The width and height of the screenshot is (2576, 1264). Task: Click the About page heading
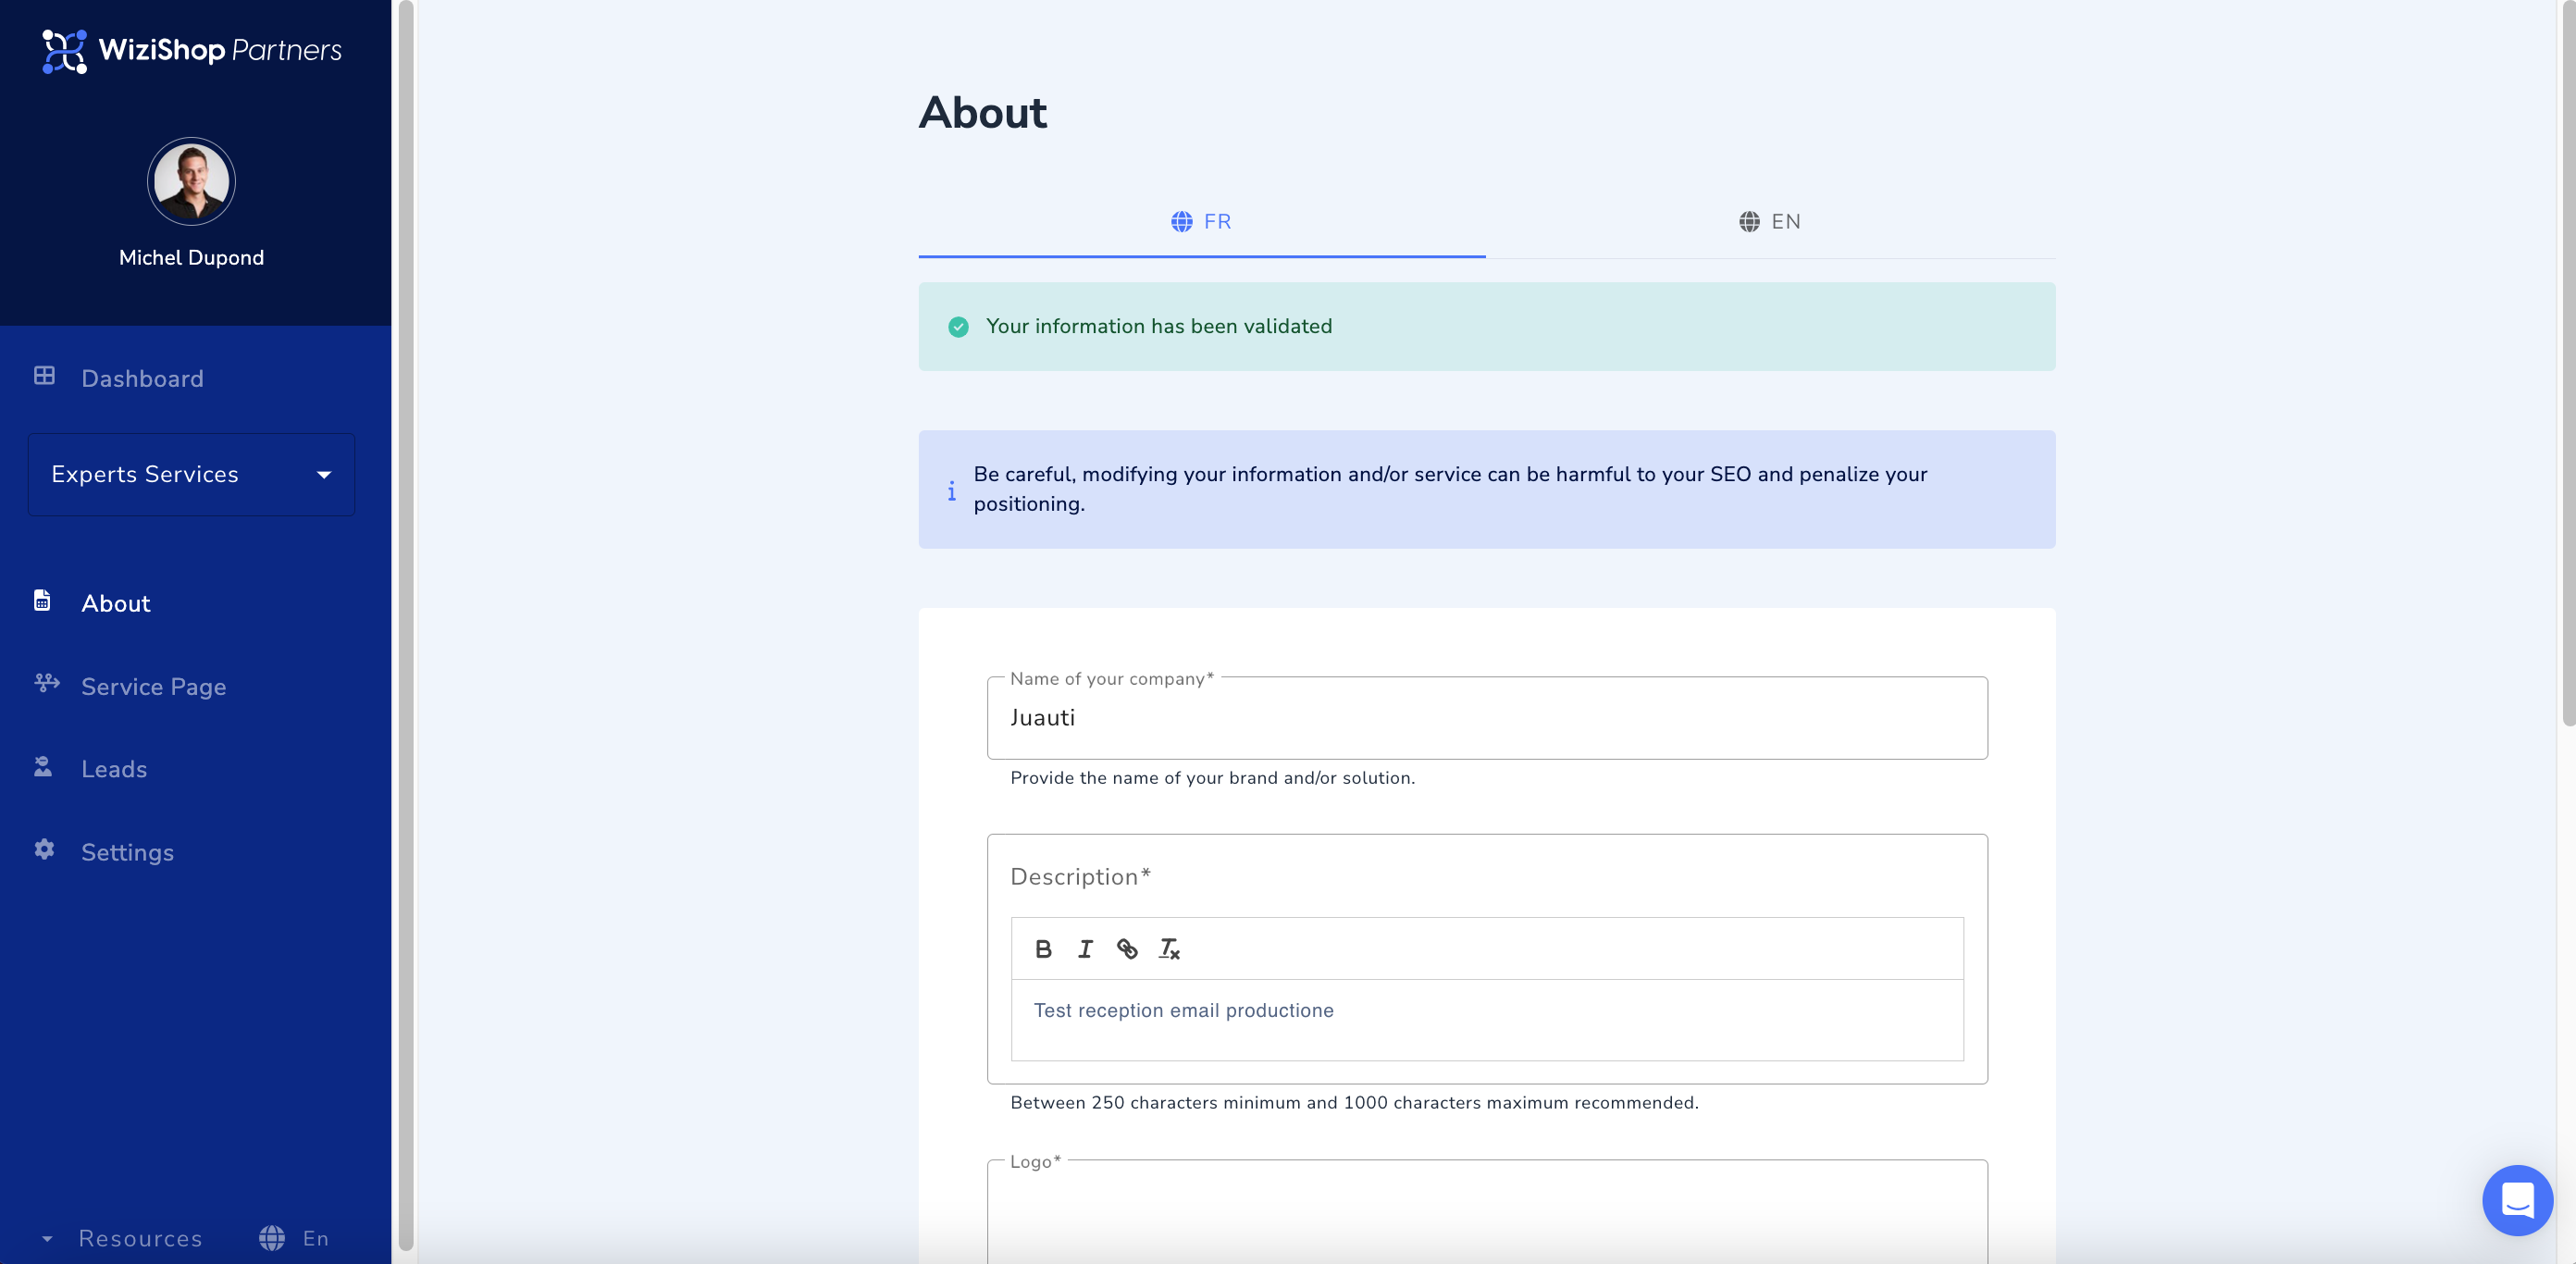[983, 112]
